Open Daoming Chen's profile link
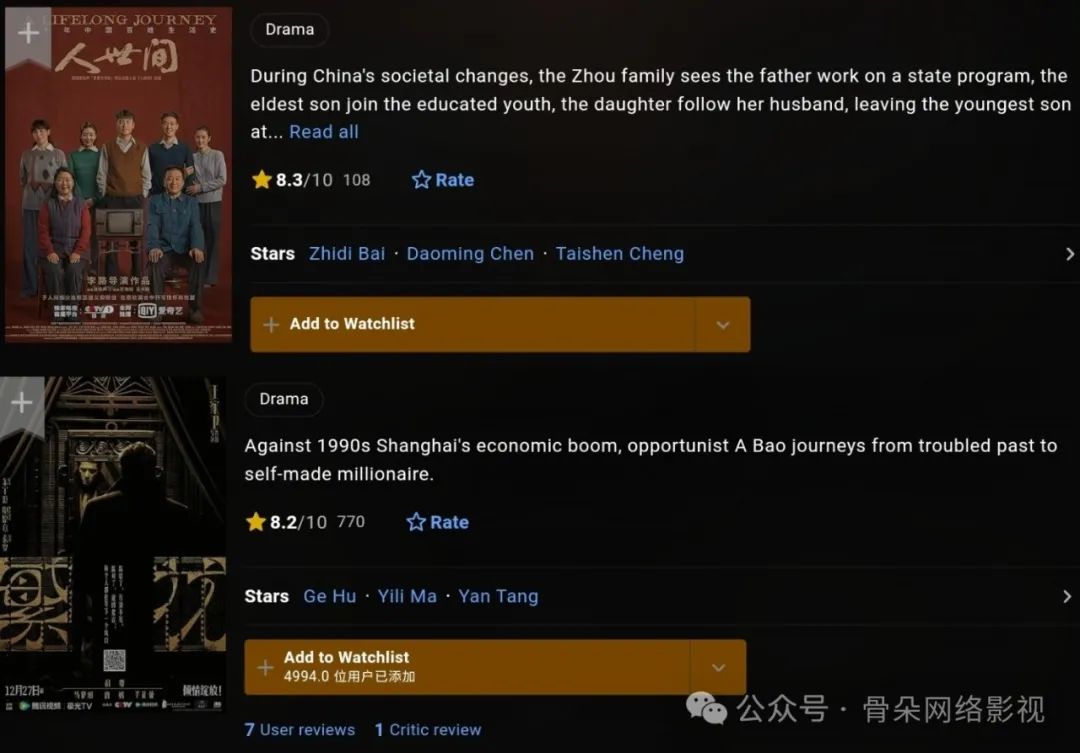 click(470, 254)
